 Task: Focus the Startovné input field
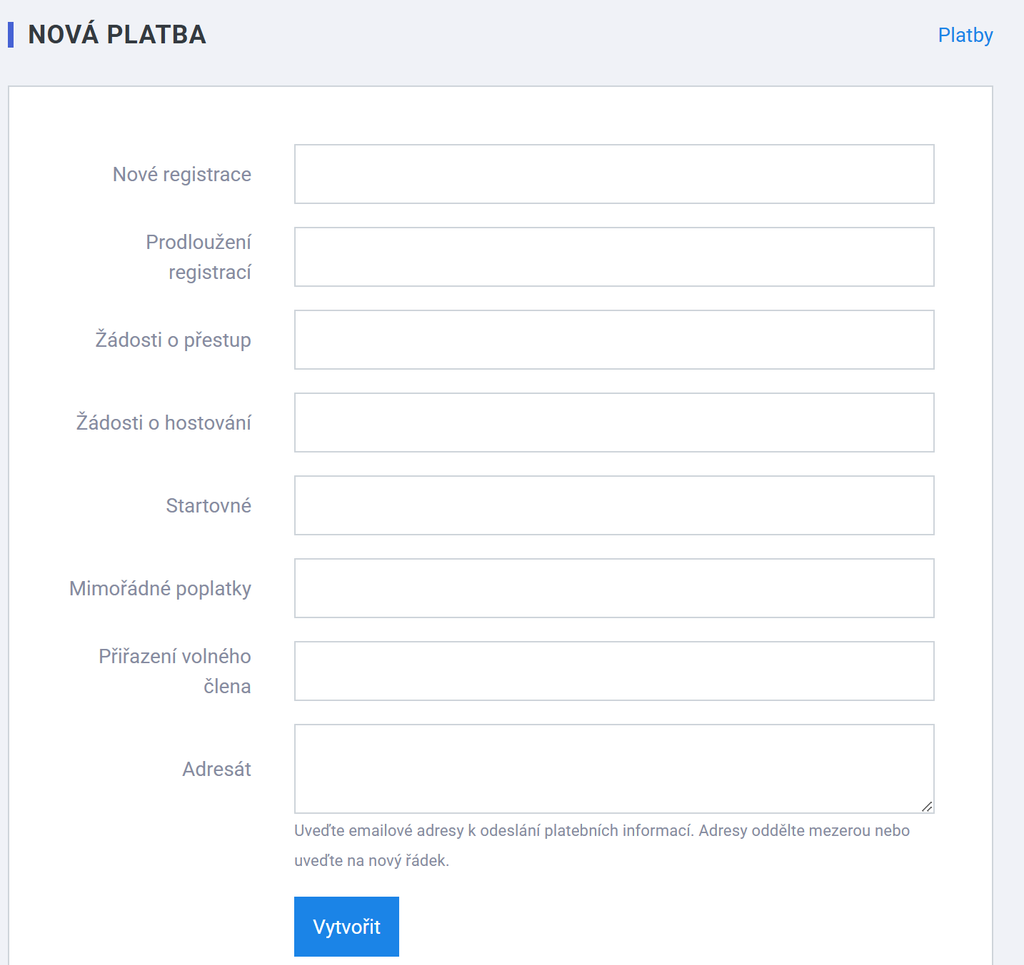pos(614,505)
